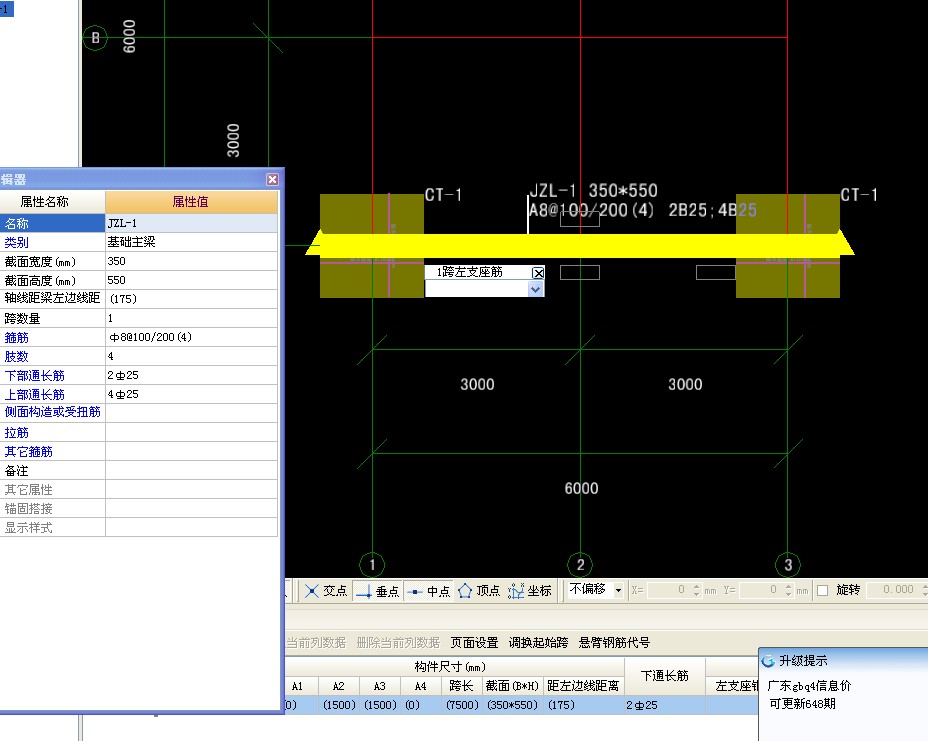Click the table cell 2Φ25 under 下通长筋

click(665, 705)
